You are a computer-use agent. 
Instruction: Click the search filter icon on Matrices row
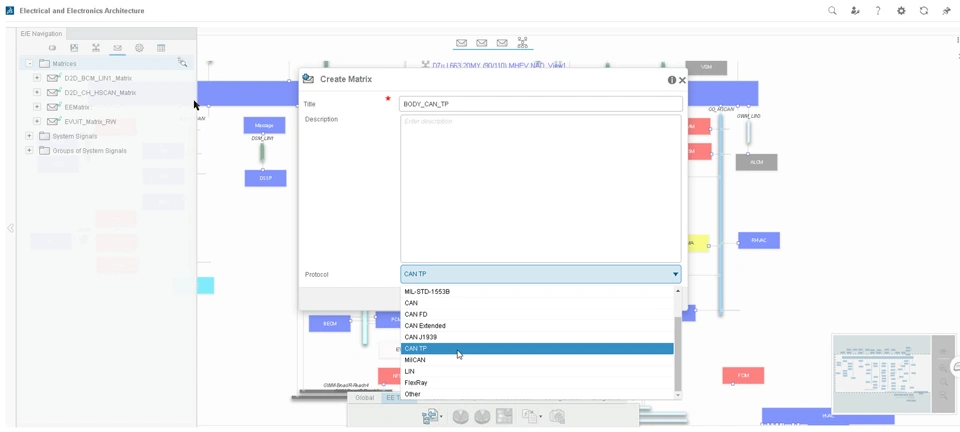(x=182, y=62)
